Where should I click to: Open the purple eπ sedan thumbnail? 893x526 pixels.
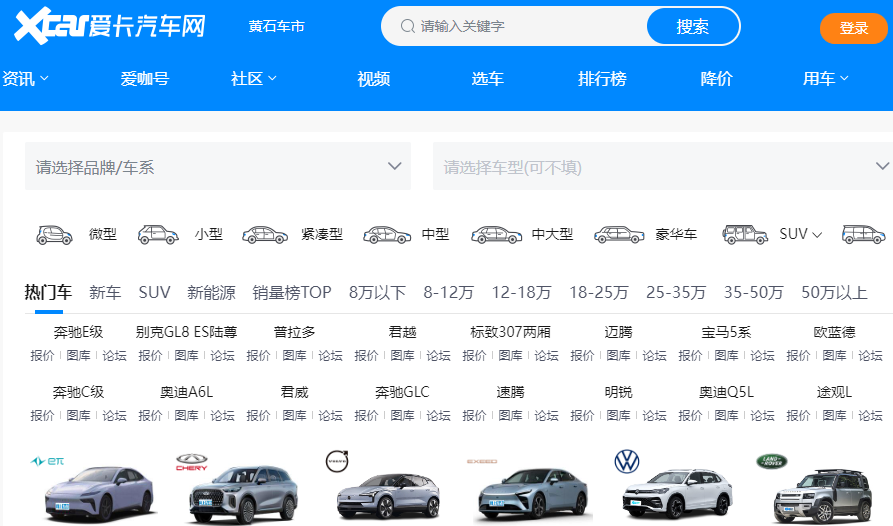[100, 494]
